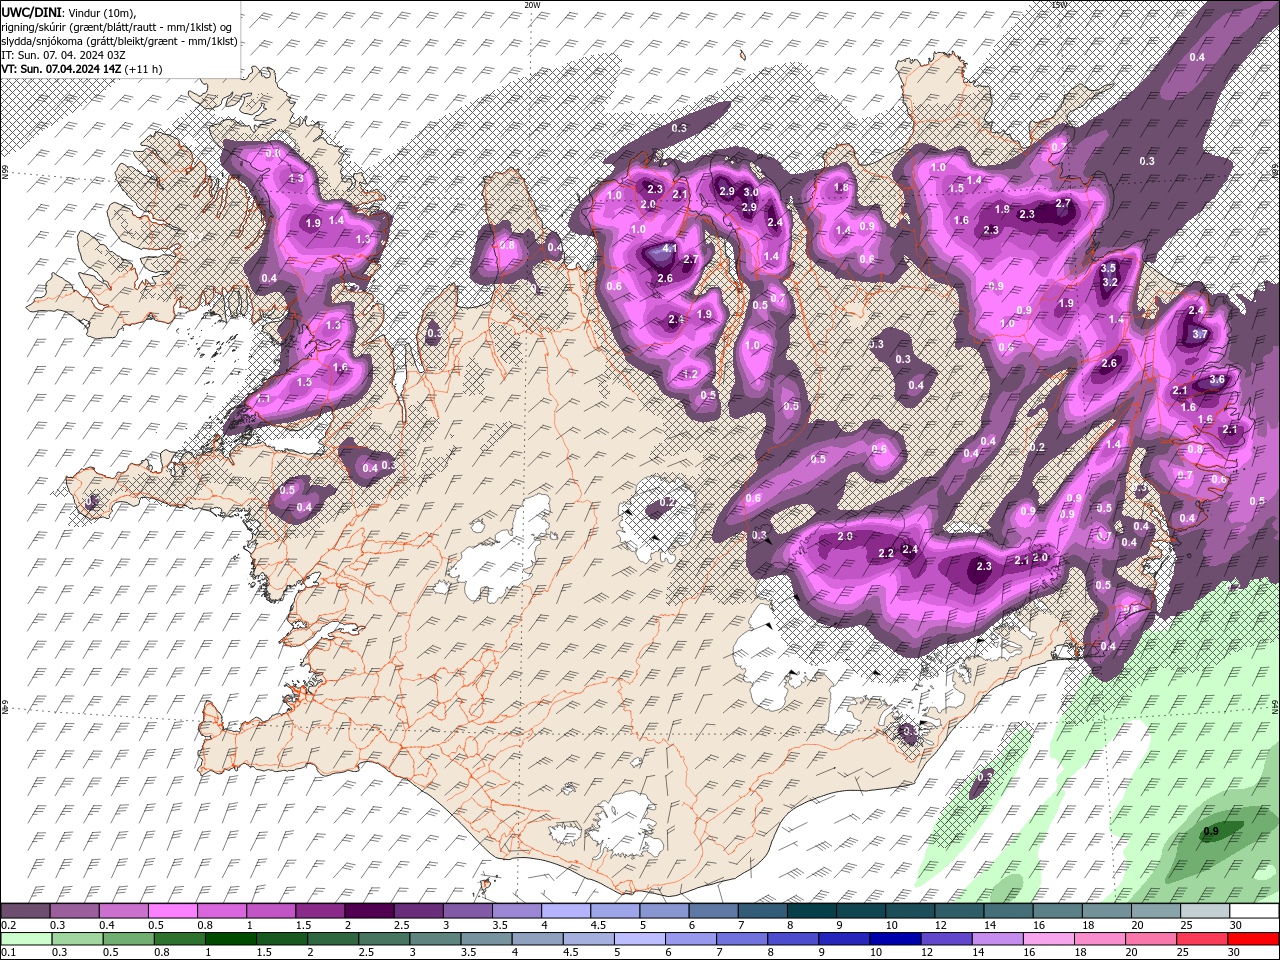The width and height of the screenshot is (1280, 960).
Task: Click the 0.9 value inside the green rain area
Action: 1211,832
